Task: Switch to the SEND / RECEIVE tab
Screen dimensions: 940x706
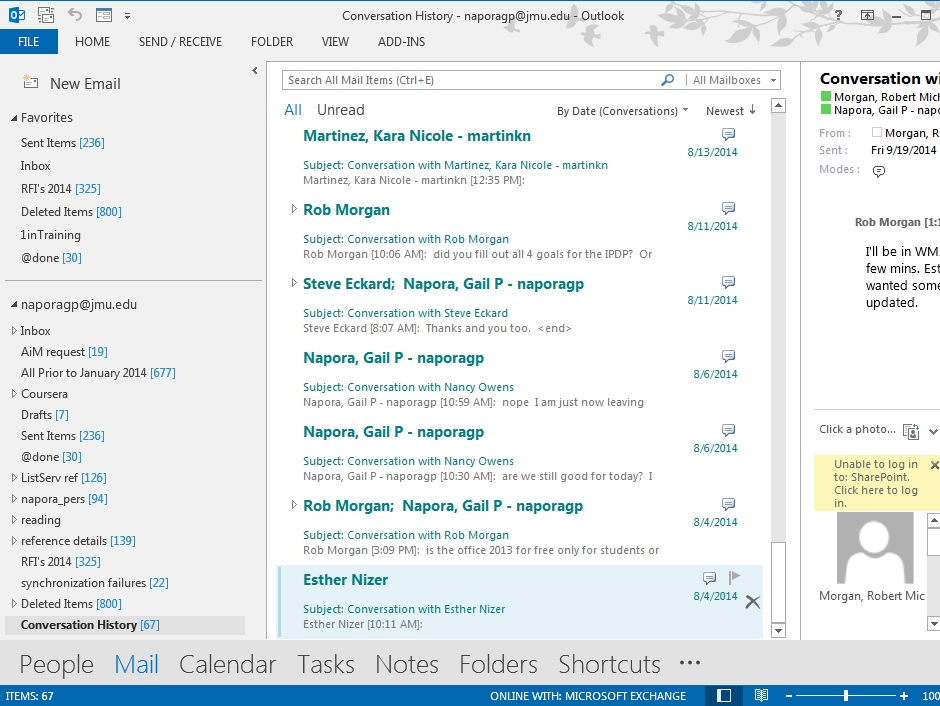Action: 180,42
